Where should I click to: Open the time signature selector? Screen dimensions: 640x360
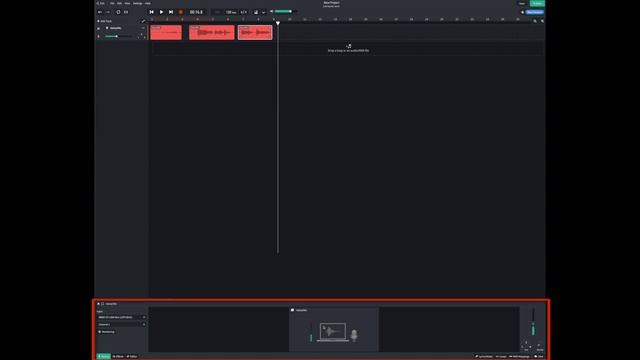coord(244,12)
